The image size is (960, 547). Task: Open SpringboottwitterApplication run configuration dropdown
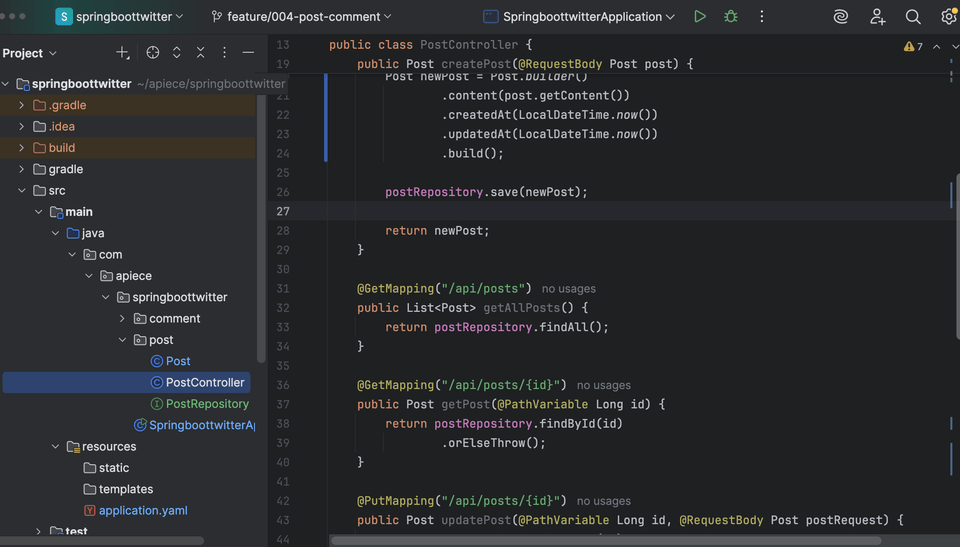coord(579,17)
